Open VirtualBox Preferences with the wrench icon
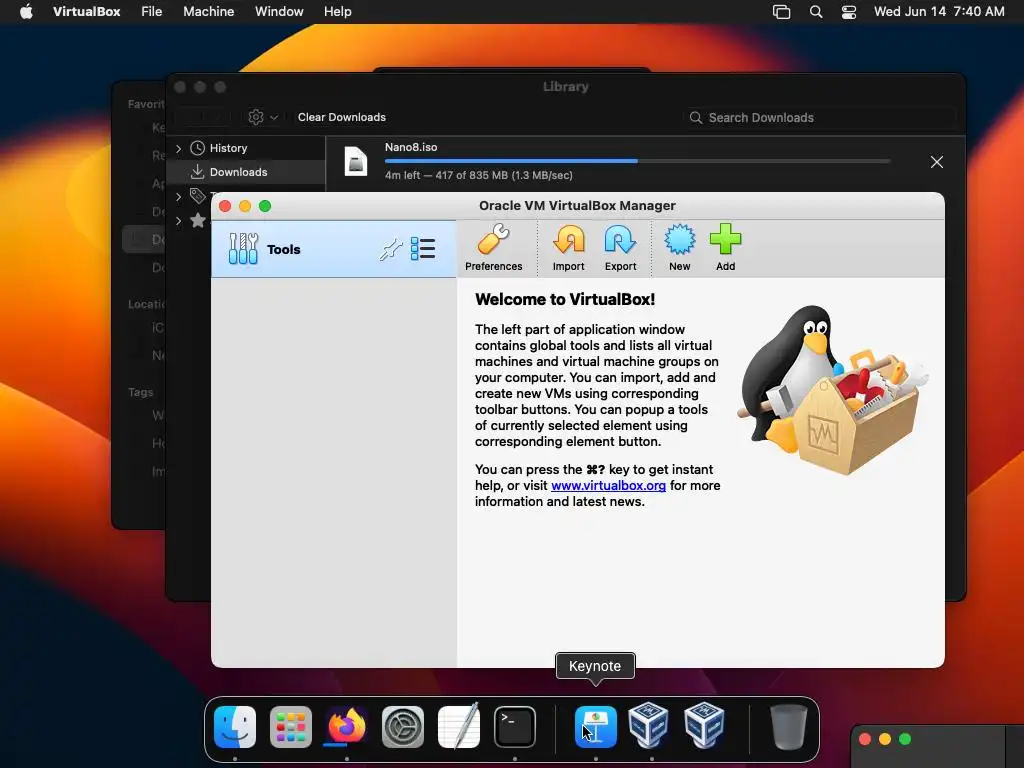Image resolution: width=1024 pixels, height=768 pixels. [493, 248]
